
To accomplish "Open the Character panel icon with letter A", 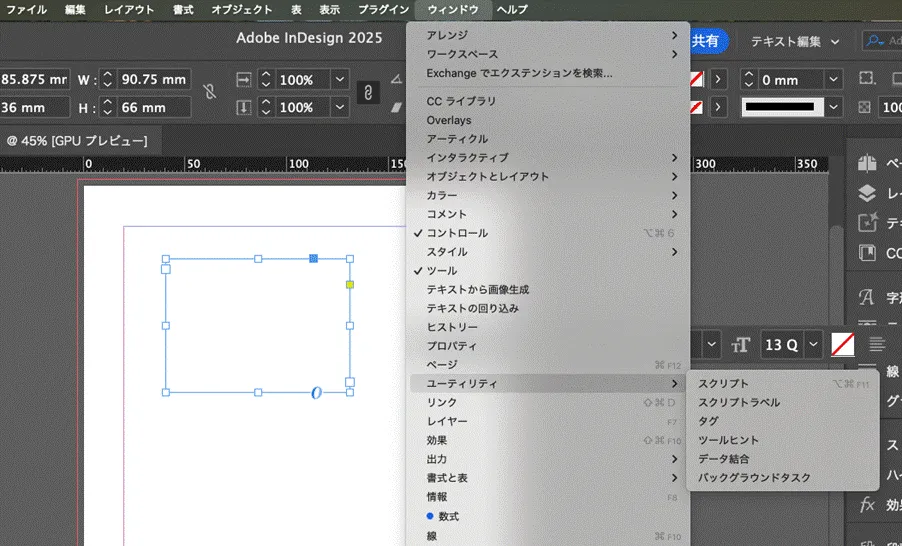I will (866, 297).
